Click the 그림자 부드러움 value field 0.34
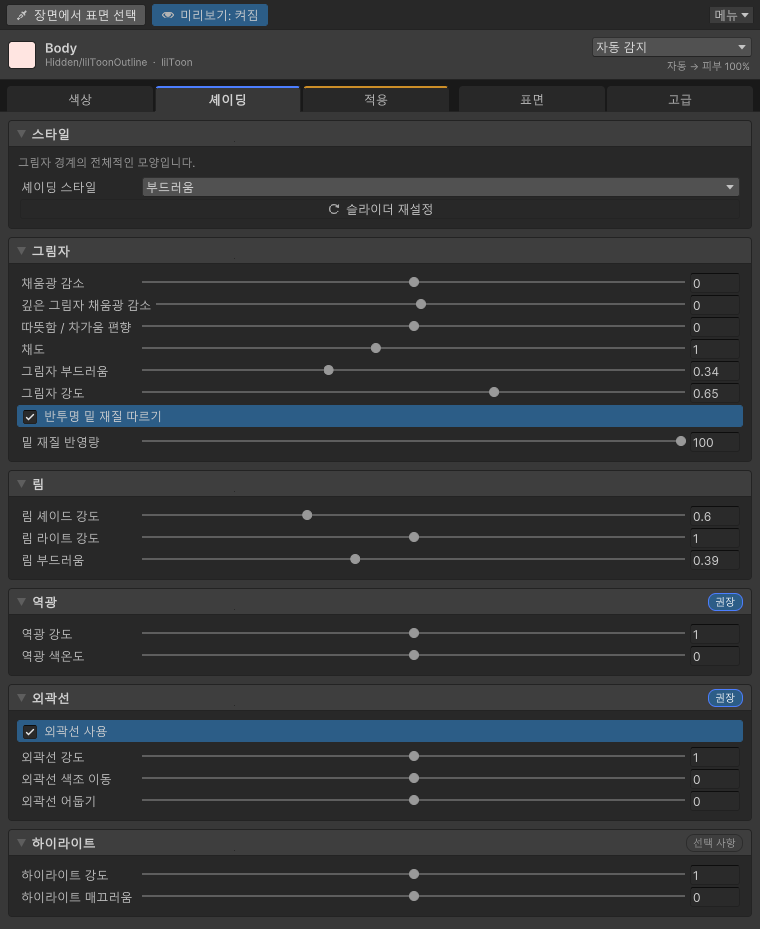This screenshot has height=929, width=760. [x=715, y=371]
